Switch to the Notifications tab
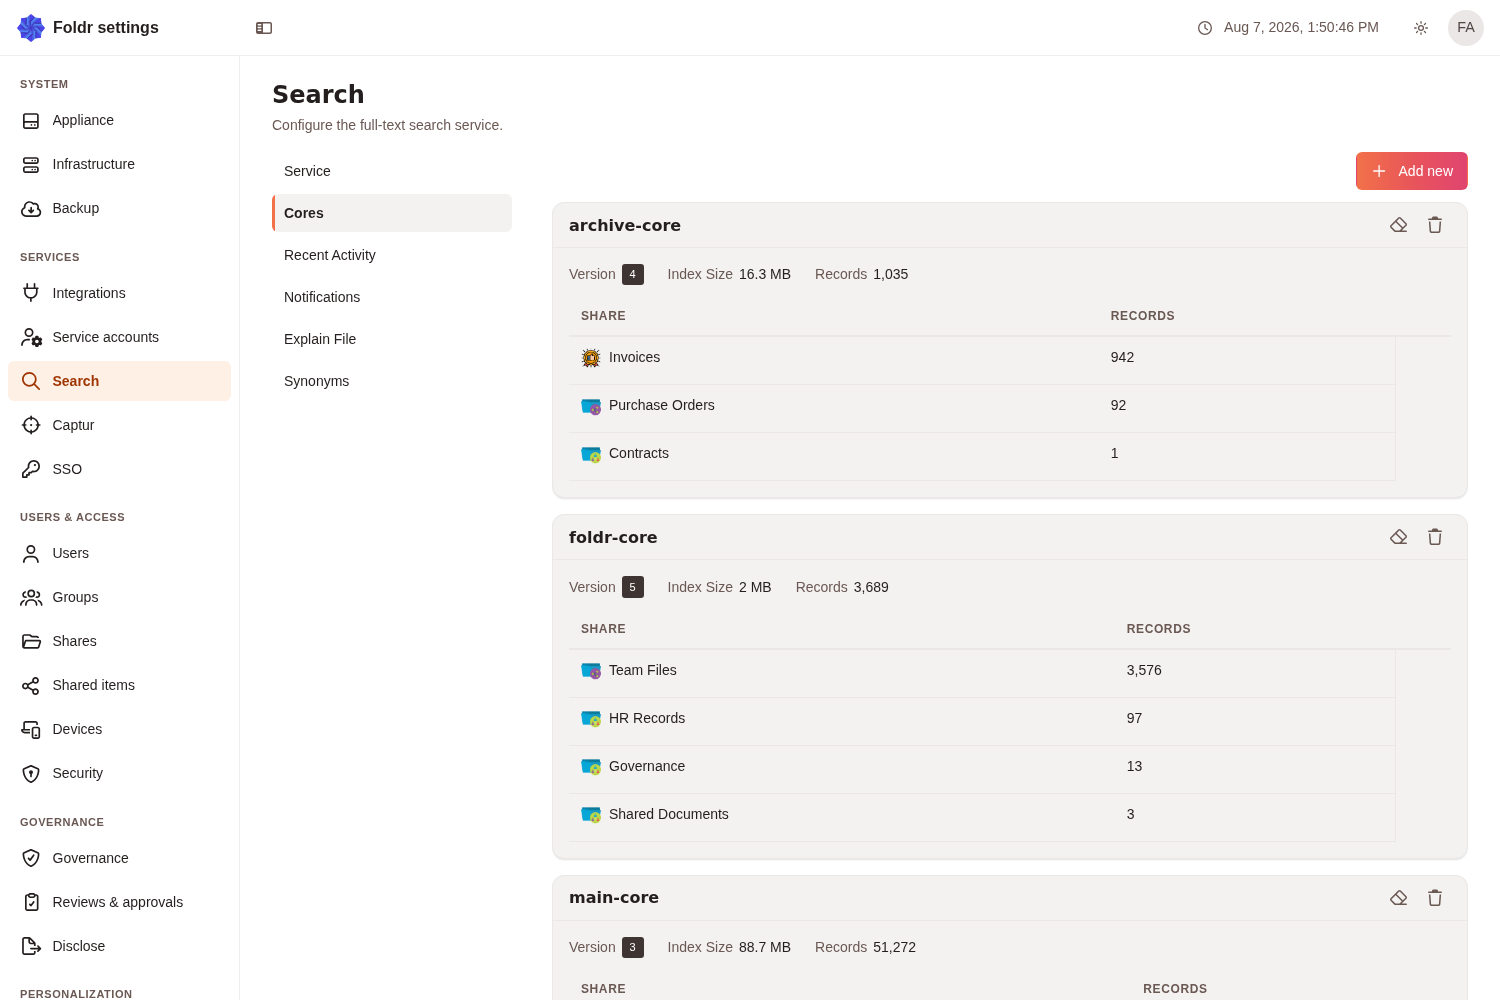Screen dimensions: 1500x1000 (x=392, y=297)
